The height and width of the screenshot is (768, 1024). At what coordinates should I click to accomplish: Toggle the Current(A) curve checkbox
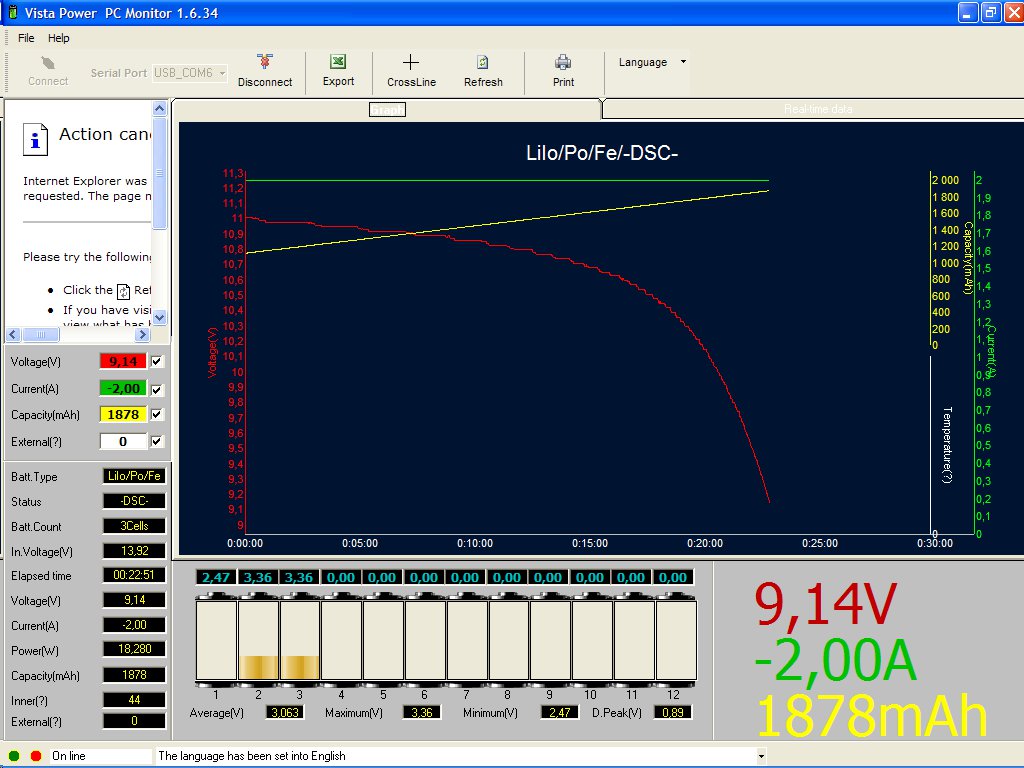coord(157,389)
